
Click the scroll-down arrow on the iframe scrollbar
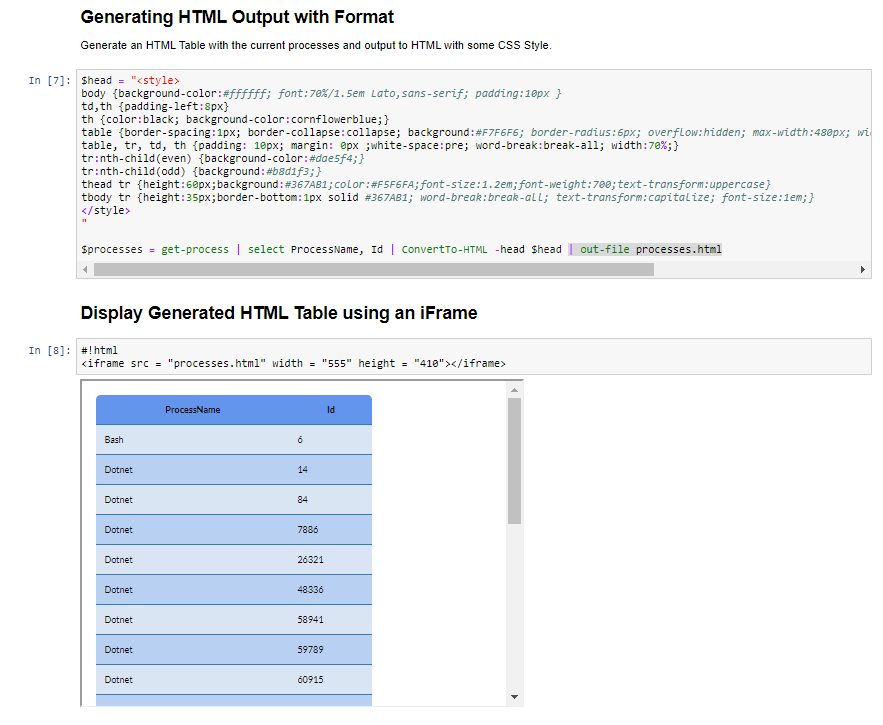click(514, 696)
